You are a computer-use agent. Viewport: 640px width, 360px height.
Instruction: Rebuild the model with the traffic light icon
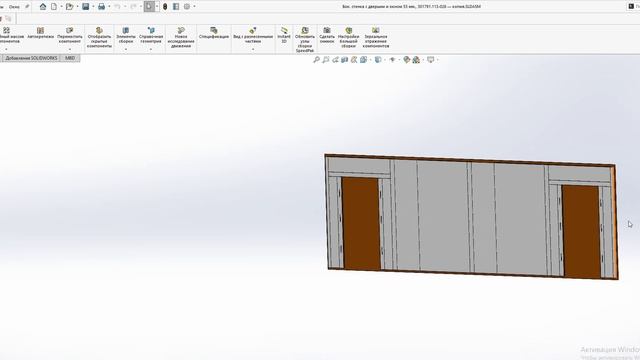pos(165,7)
